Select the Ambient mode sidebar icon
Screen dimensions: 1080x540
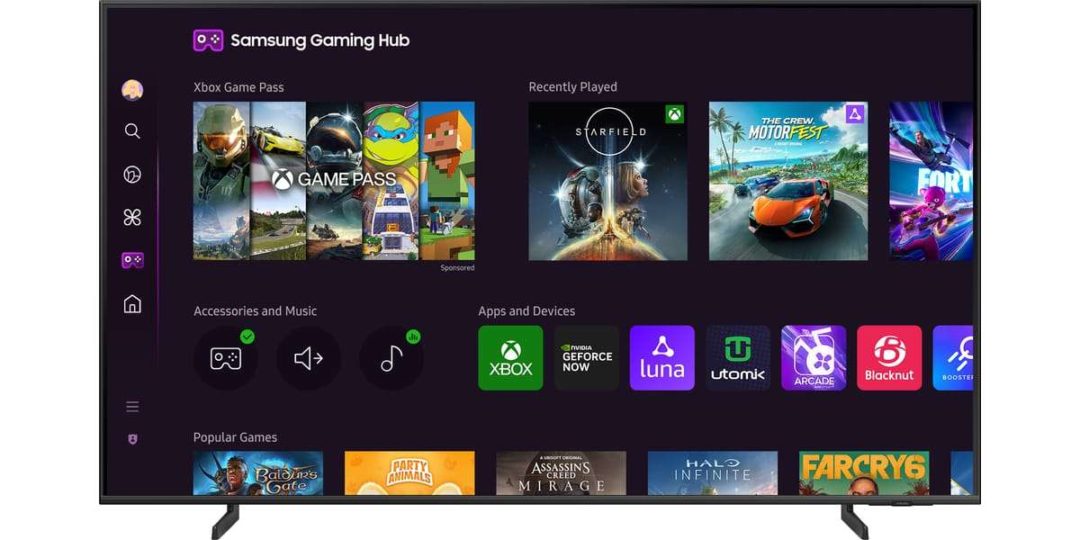[x=132, y=175]
